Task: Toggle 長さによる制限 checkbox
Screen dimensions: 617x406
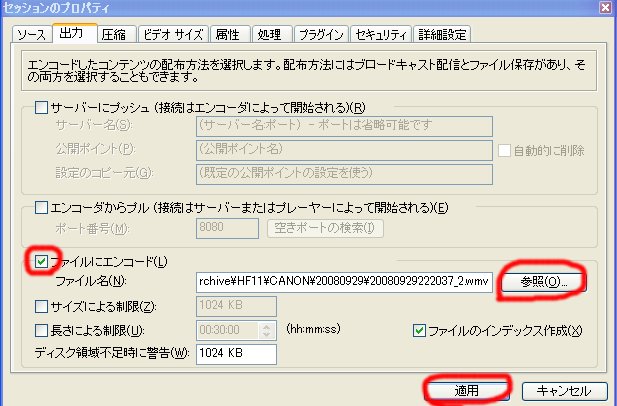Action: 41,330
